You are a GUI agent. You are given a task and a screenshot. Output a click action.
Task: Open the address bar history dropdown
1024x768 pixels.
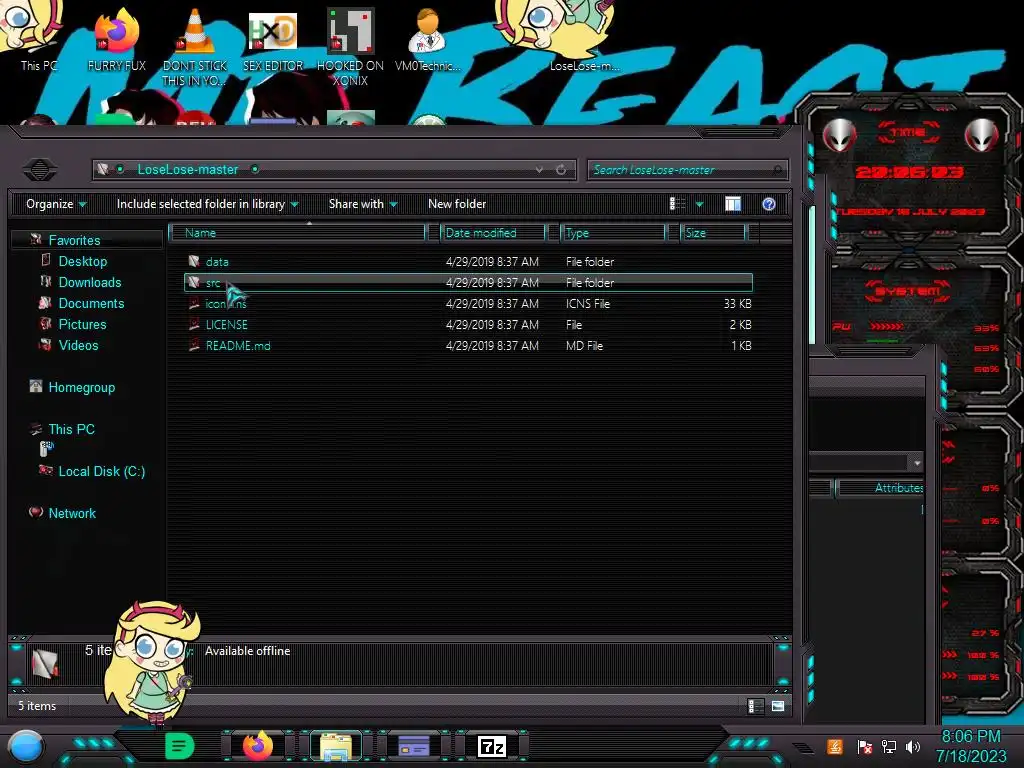(x=539, y=170)
